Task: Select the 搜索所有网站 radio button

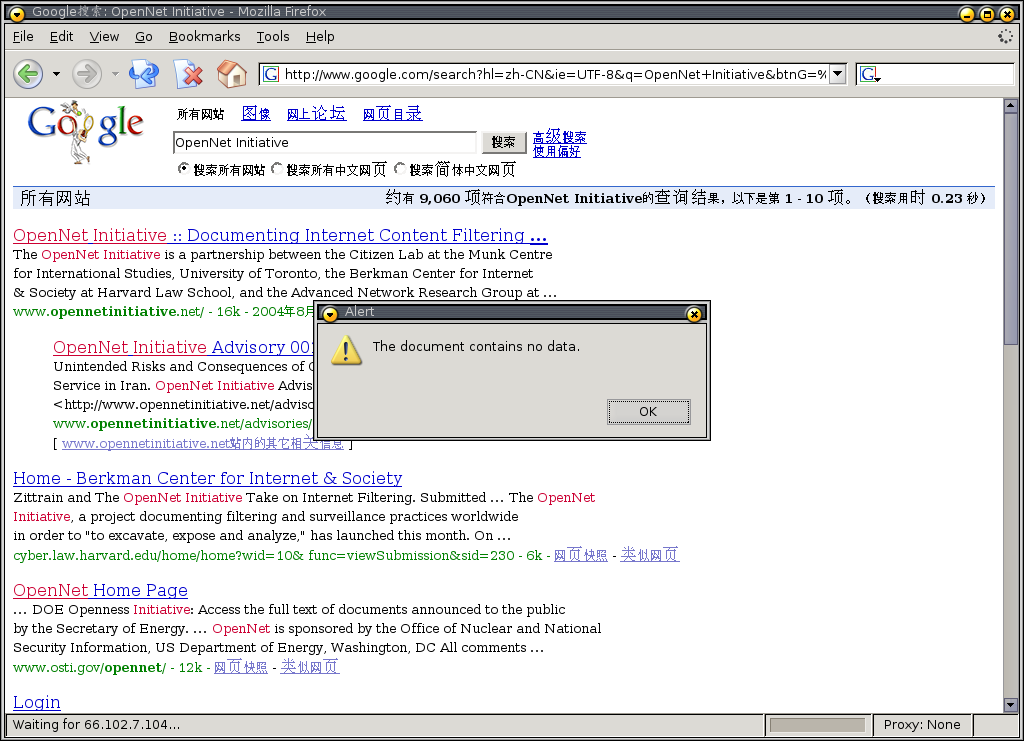Action: click(x=184, y=169)
